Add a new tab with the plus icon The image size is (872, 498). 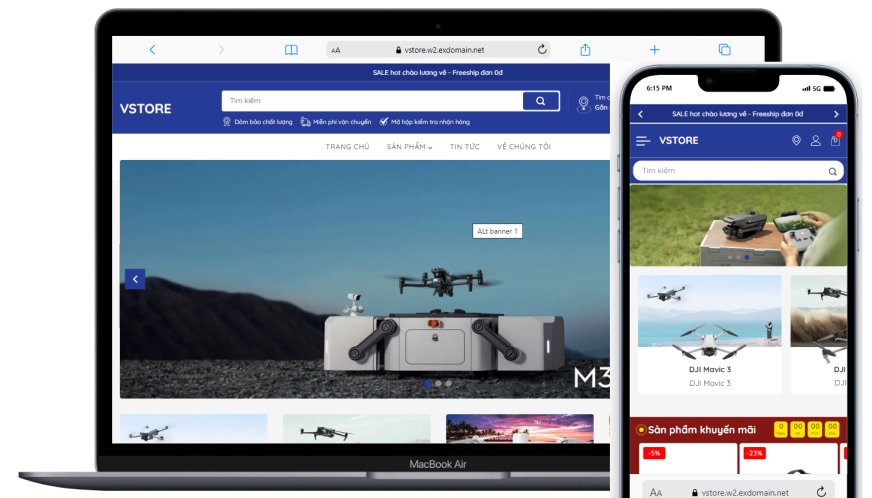(x=655, y=50)
